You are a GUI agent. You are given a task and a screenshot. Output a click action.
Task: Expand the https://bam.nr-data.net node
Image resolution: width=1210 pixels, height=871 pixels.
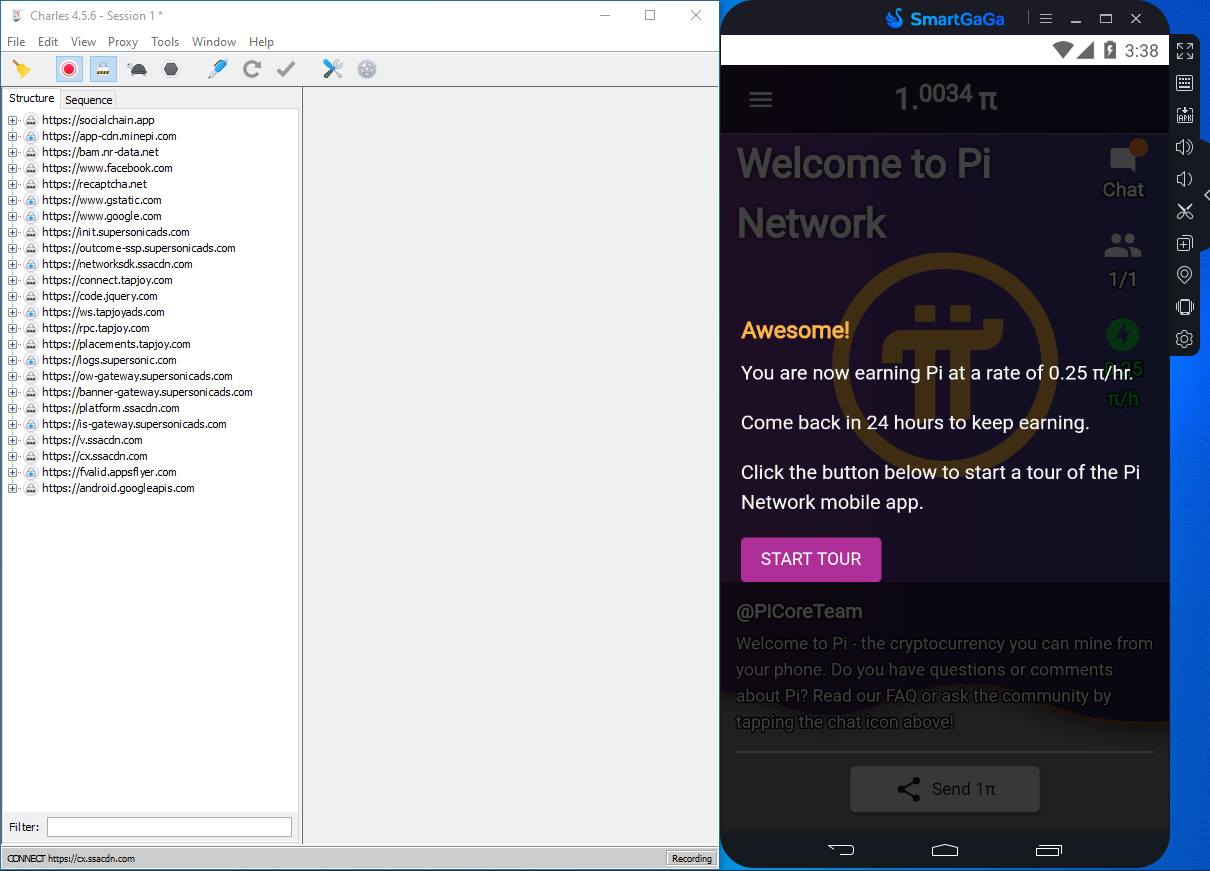(x=13, y=152)
